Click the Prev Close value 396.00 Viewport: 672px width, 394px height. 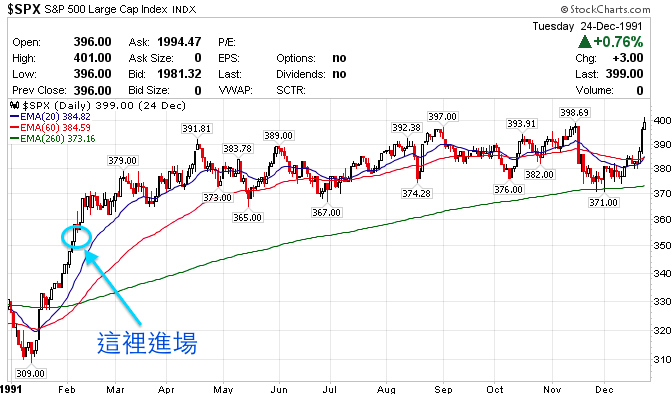point(92,90)
